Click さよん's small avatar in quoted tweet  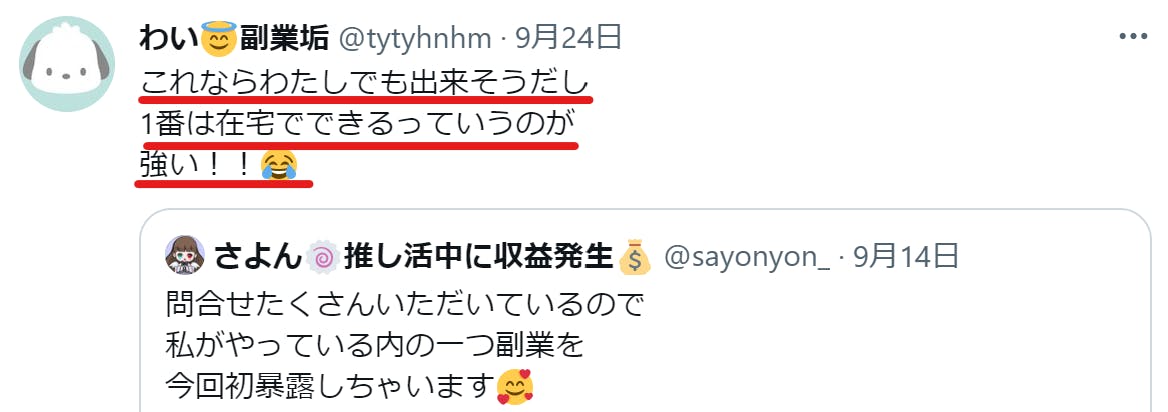pyautogui.click(x=184, y=256)
